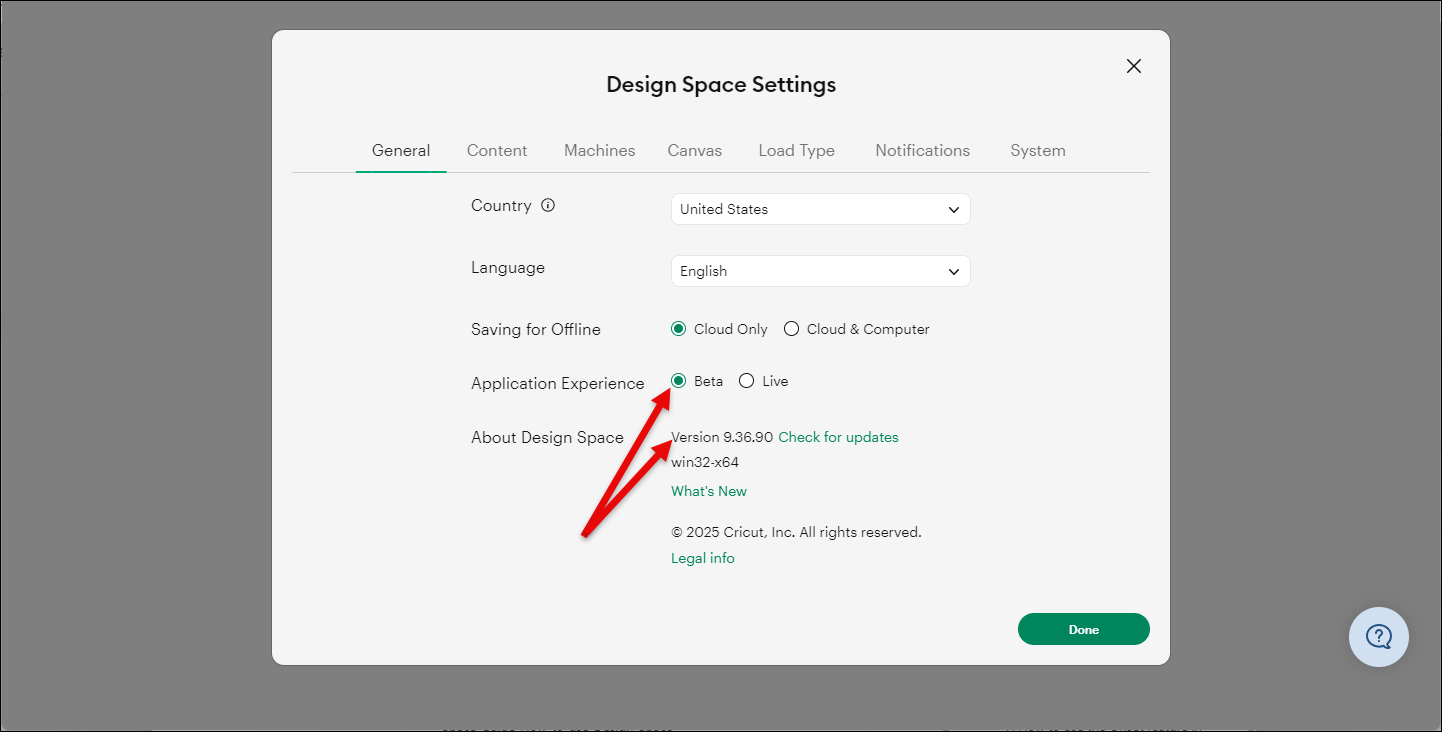Switch Application Experience to Live

746,380
